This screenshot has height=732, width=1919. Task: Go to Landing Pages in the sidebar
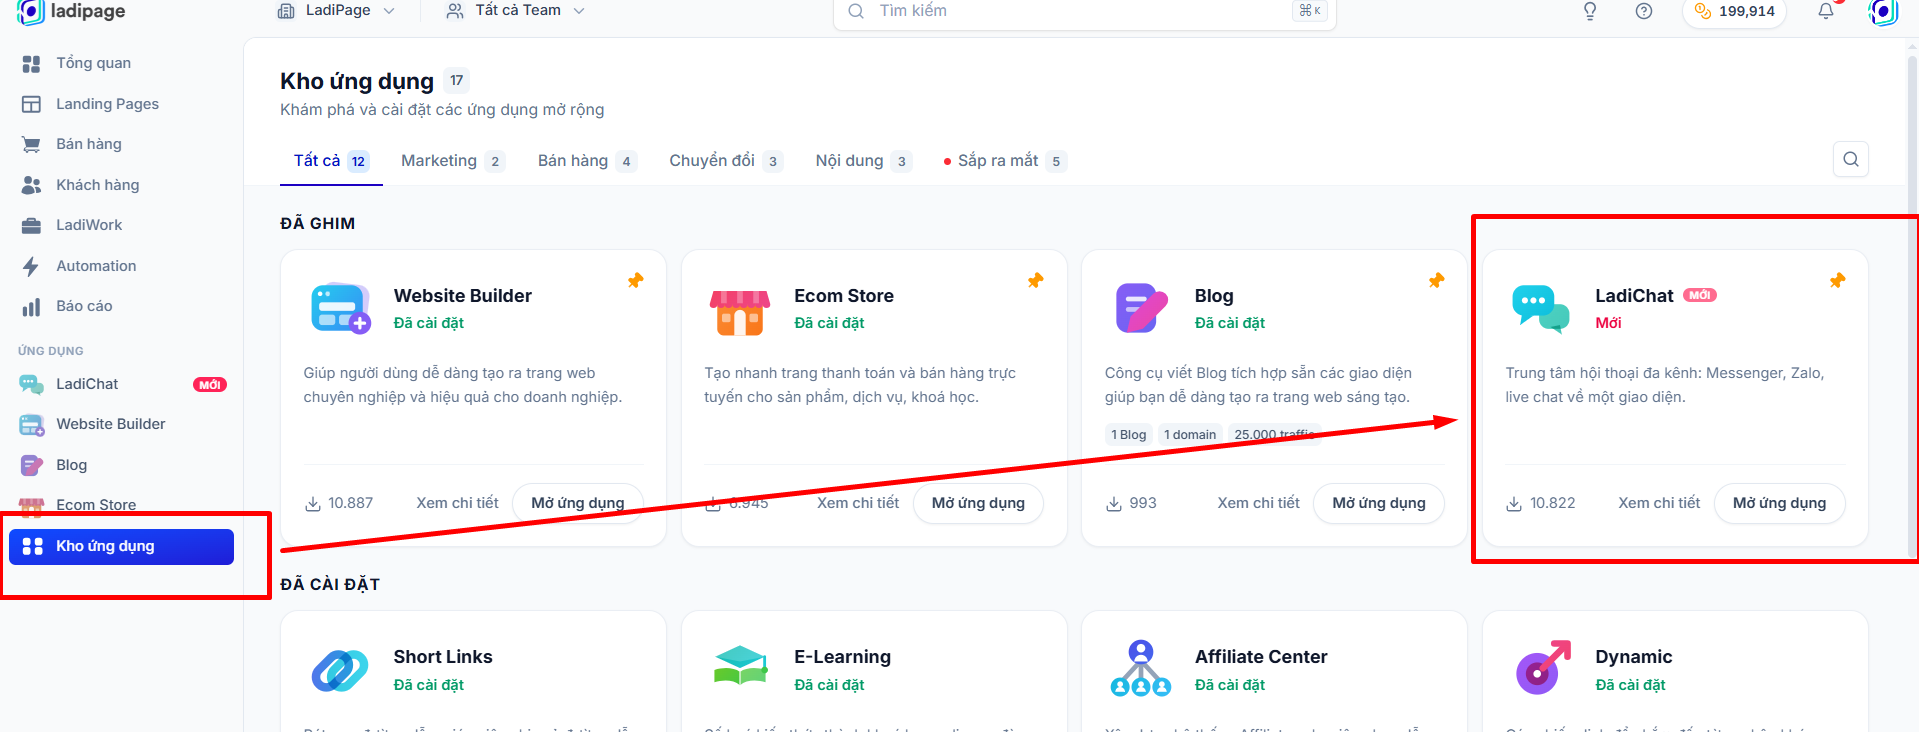pos(107,104)
